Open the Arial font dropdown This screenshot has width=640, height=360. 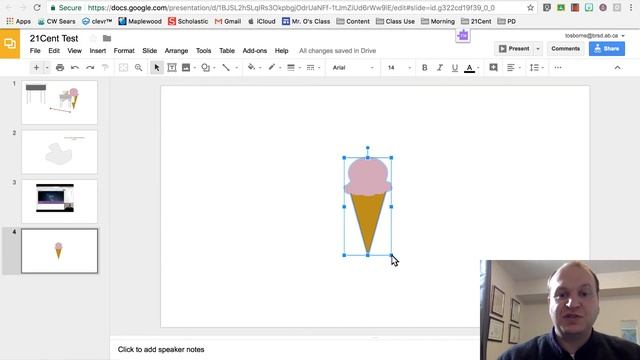coord(353,68)
